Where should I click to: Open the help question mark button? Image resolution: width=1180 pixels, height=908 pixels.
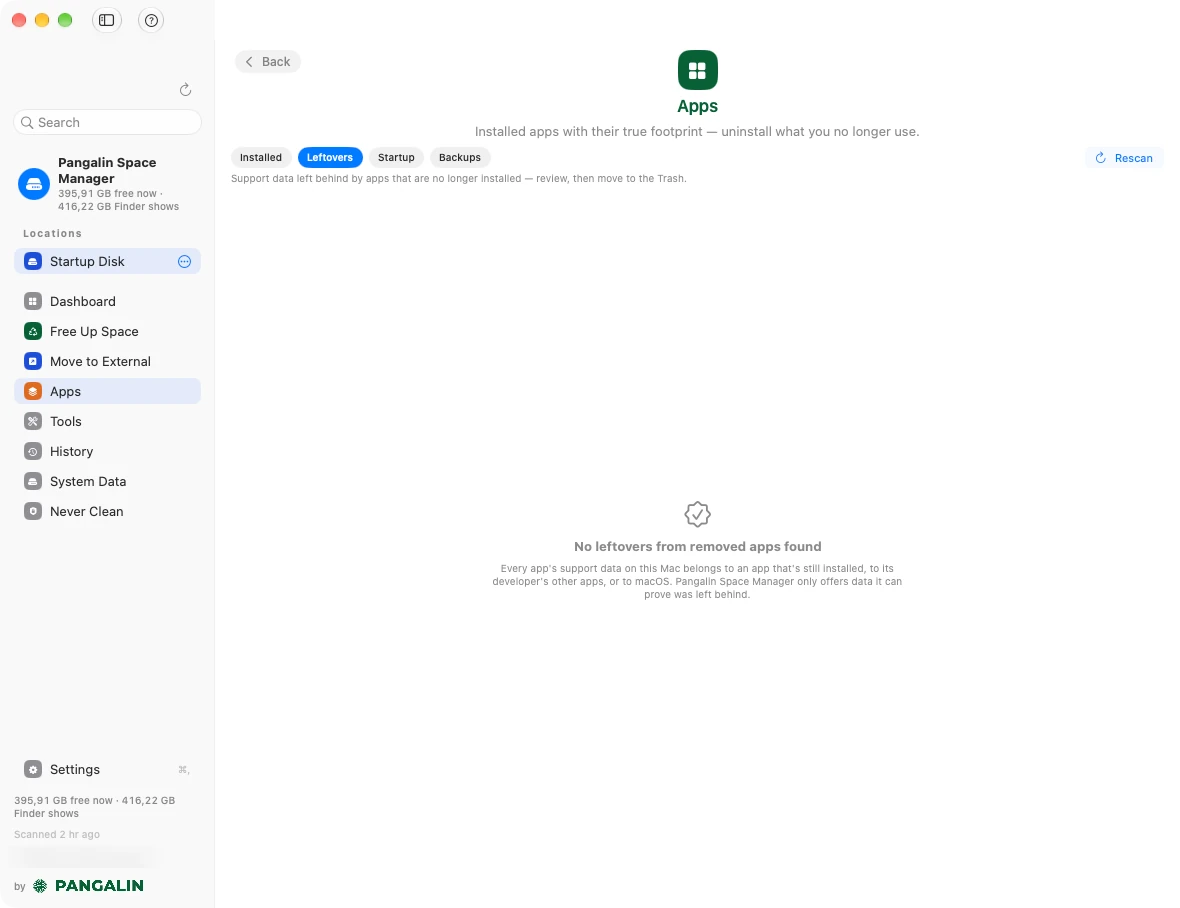coord(151,20)
